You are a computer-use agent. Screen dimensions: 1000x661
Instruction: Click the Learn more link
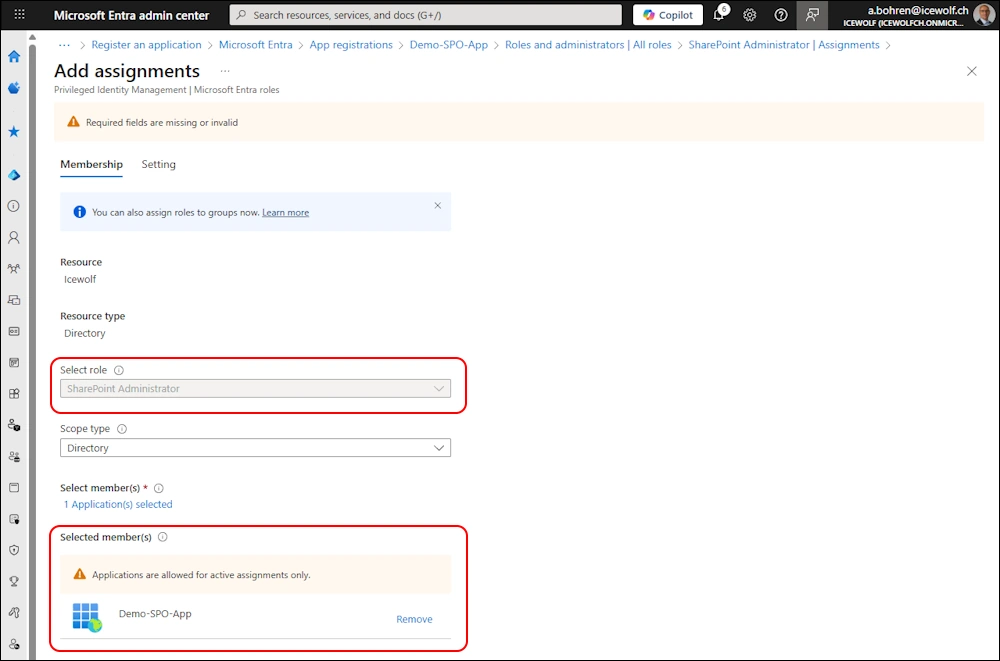[x=285, y=213]
